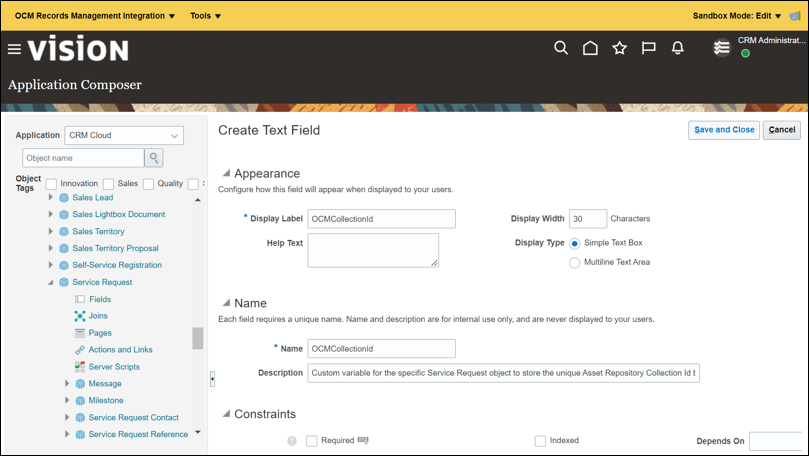Click the Server Scripts icon

[x=80, y=367]
